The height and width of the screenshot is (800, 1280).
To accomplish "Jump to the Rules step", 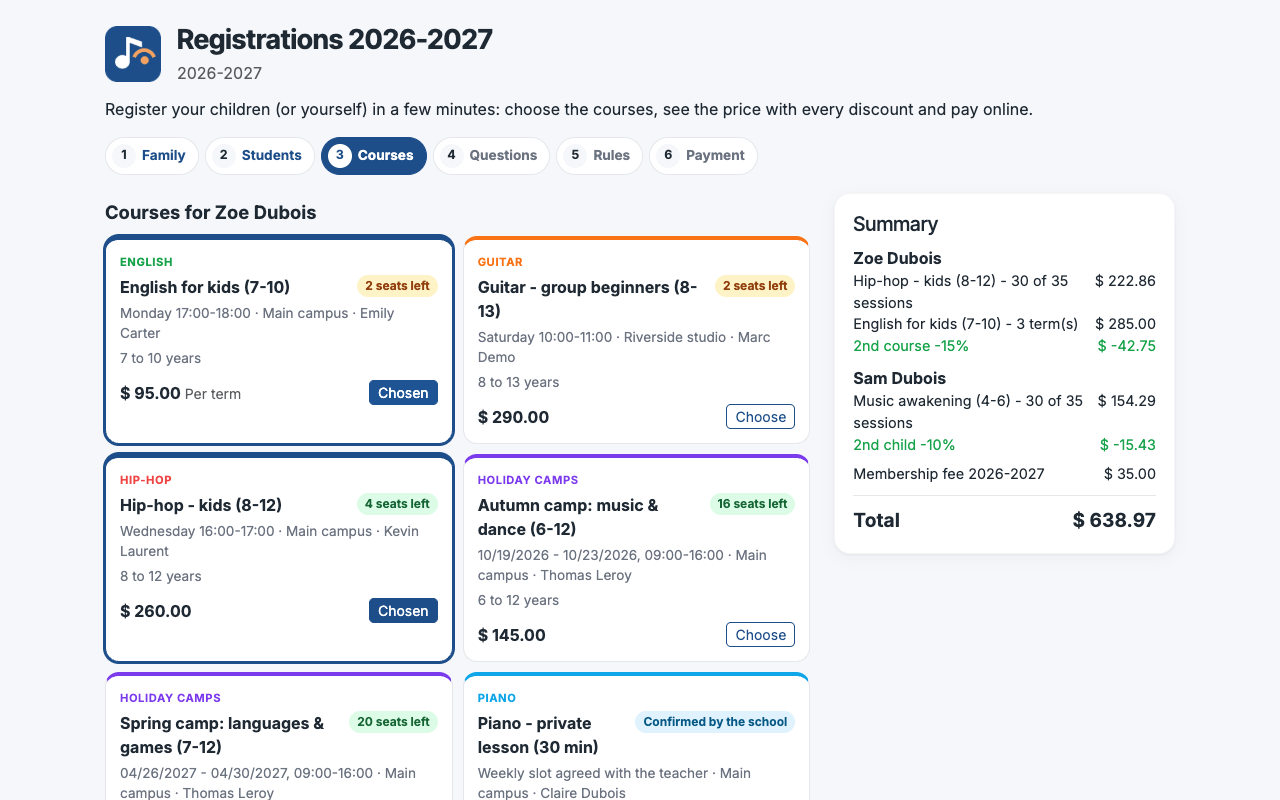I will [599, 156].
